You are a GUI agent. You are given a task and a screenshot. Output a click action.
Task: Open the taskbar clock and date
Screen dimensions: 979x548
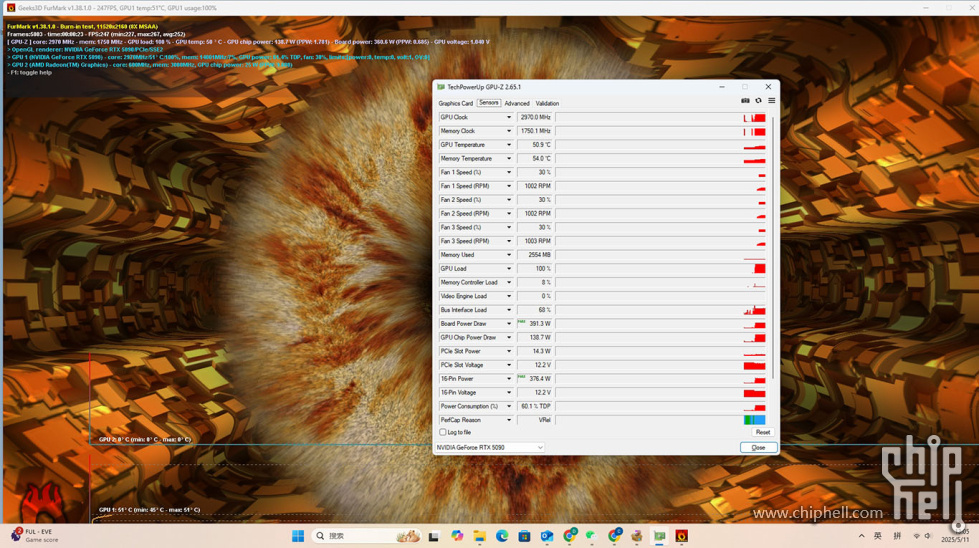(955, 536)
